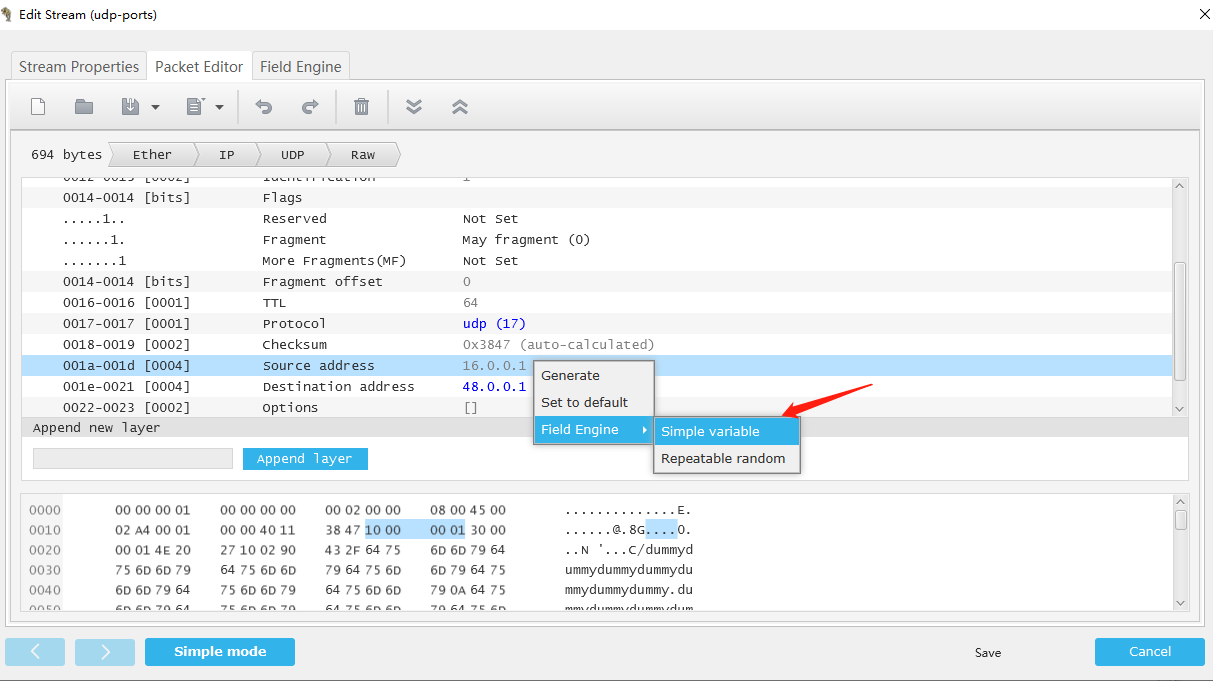The width and height of the screenshot is (1213, 681).
Task: Redo the last packet edit
Action: pos(310,106)
